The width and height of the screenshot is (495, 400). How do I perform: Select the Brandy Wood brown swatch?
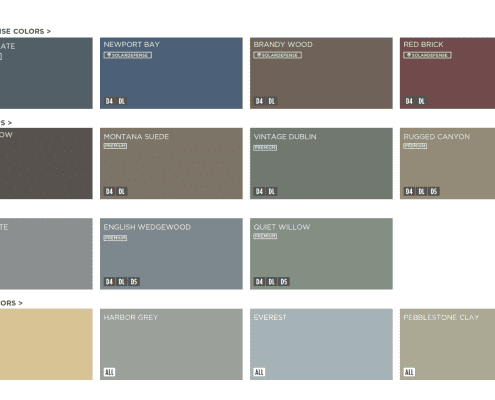(x=321, y=73)
